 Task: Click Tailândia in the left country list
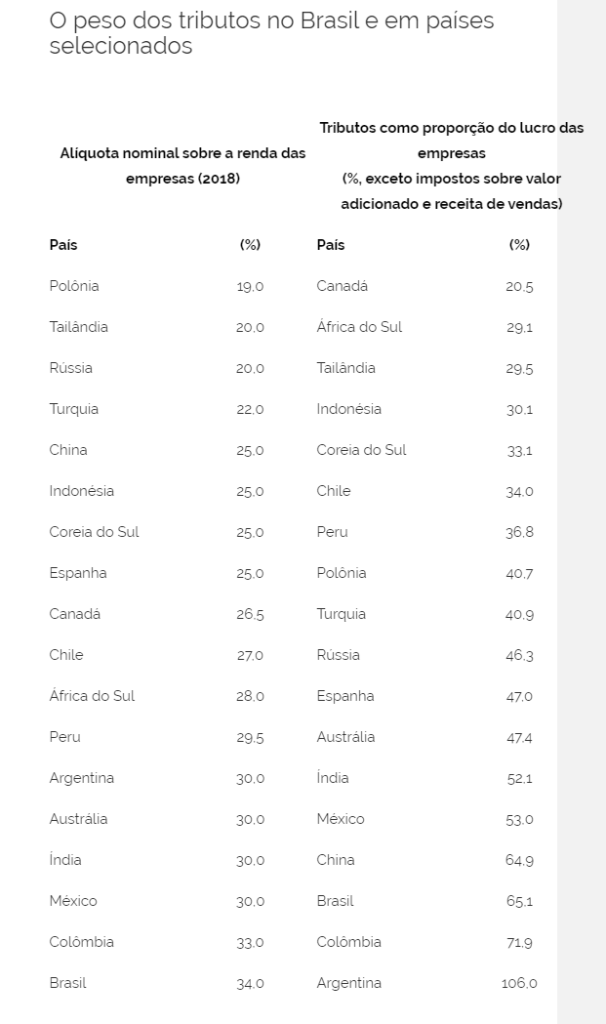click(x=78, y=327)
